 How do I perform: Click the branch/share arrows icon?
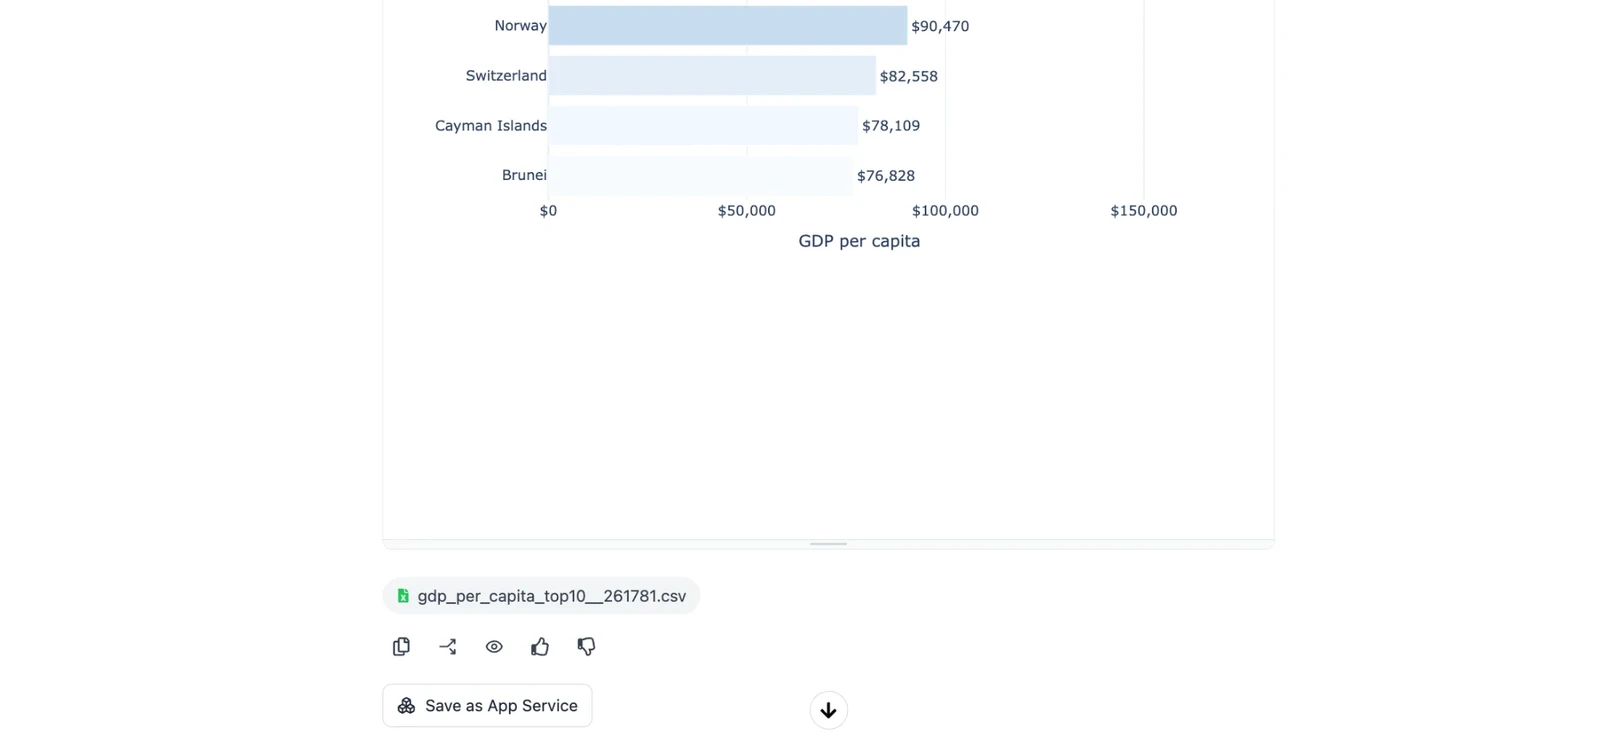(448, 647)
